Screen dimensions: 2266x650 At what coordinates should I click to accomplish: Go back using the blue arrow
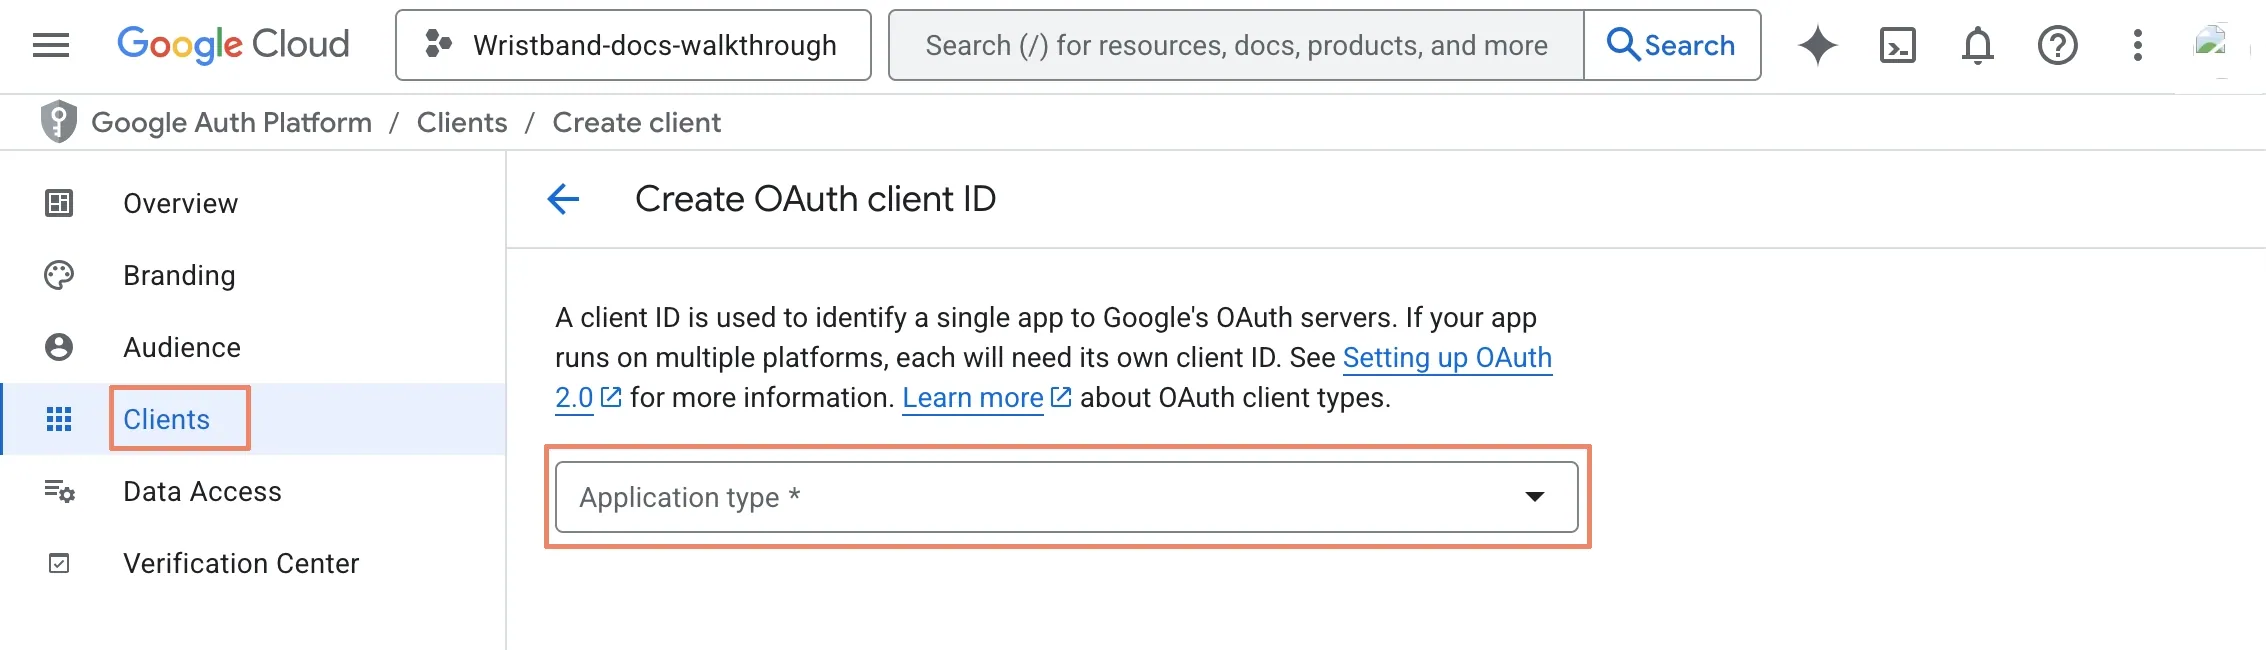(x=563, y=199)
